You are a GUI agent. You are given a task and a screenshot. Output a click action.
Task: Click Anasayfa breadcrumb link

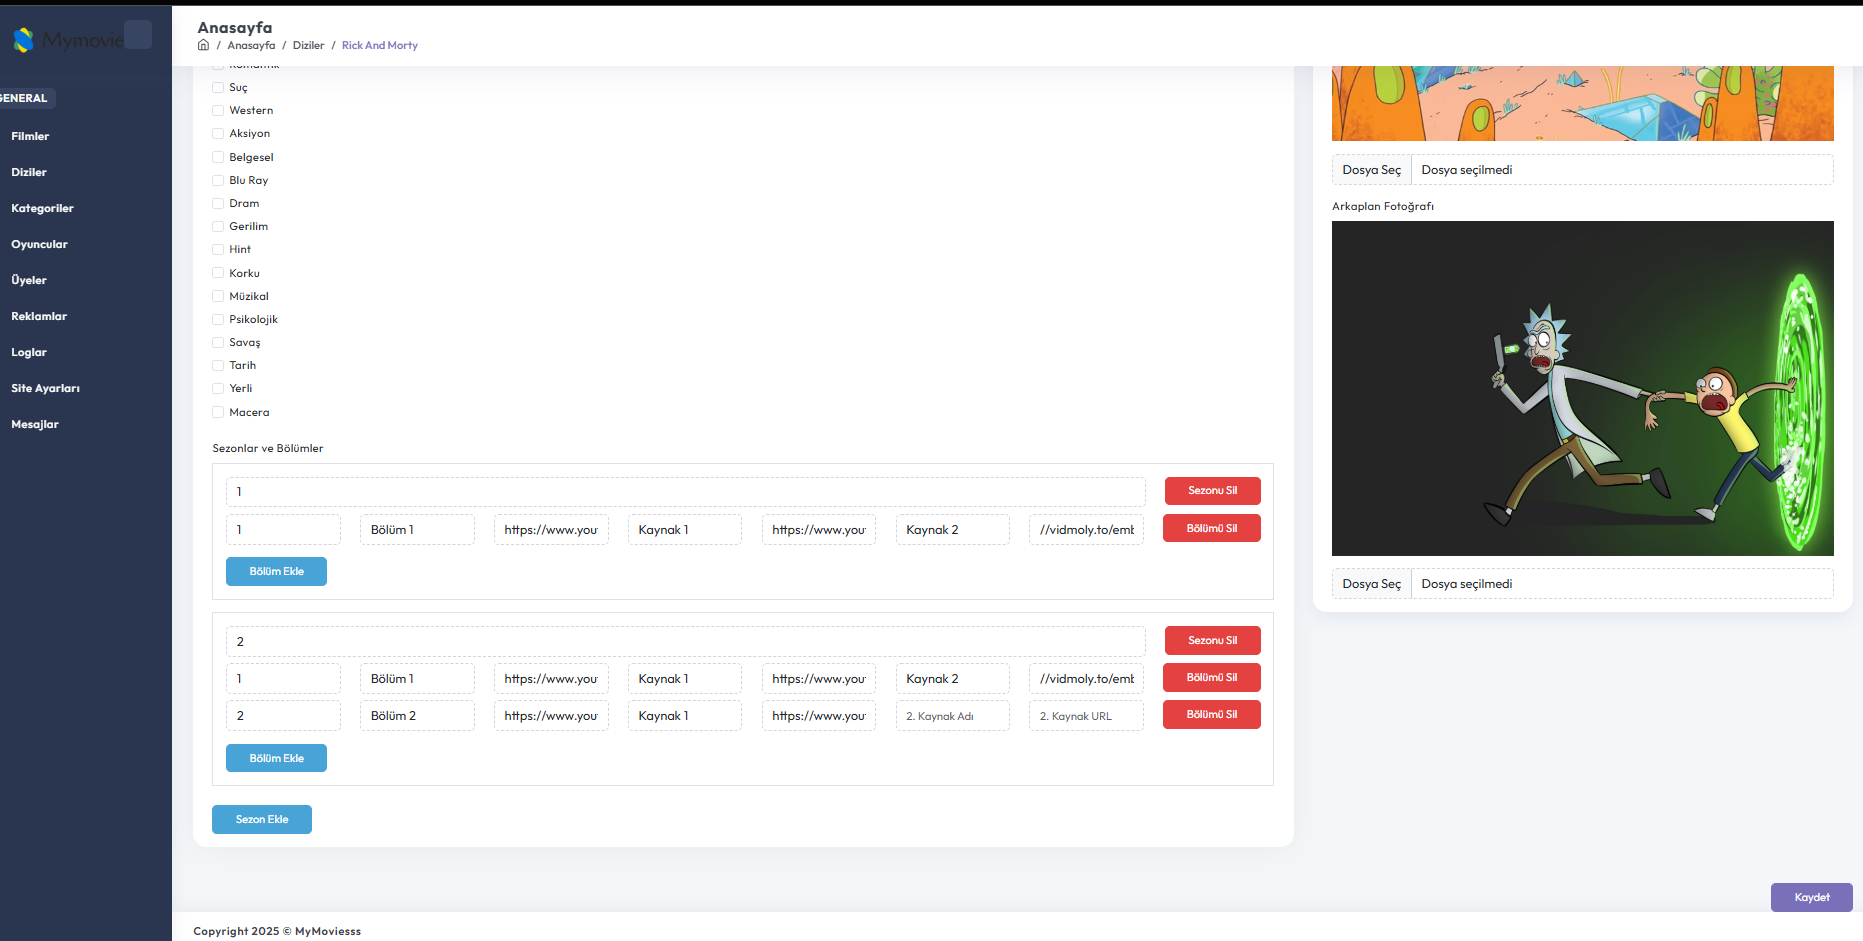[251, 45]
